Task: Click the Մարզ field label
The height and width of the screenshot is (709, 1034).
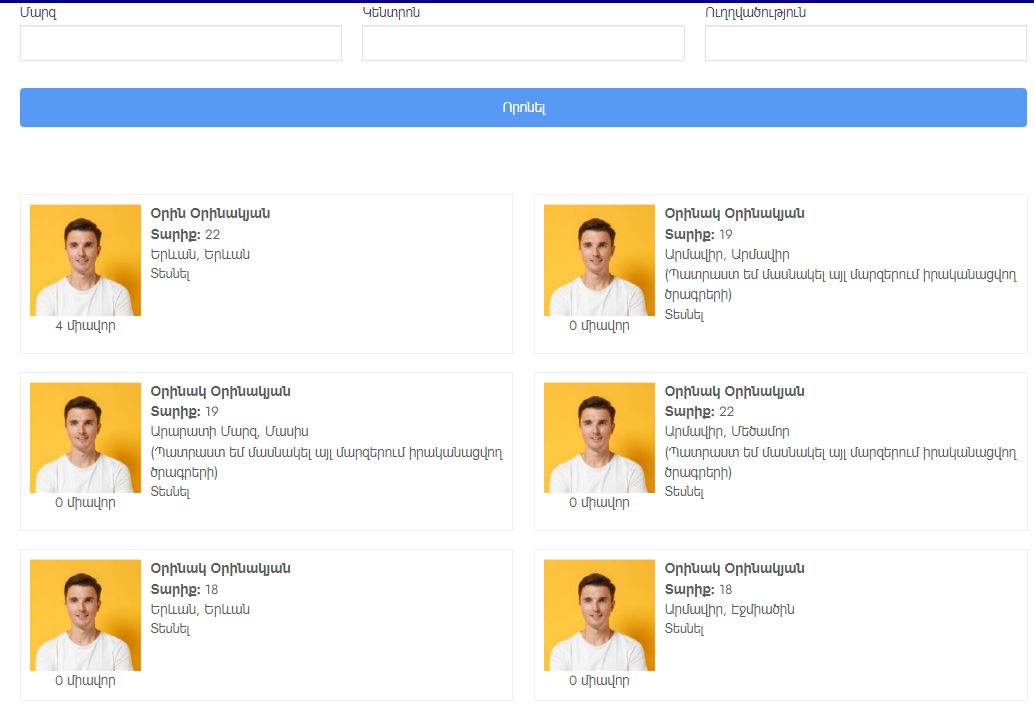Action: coord(38,13)
